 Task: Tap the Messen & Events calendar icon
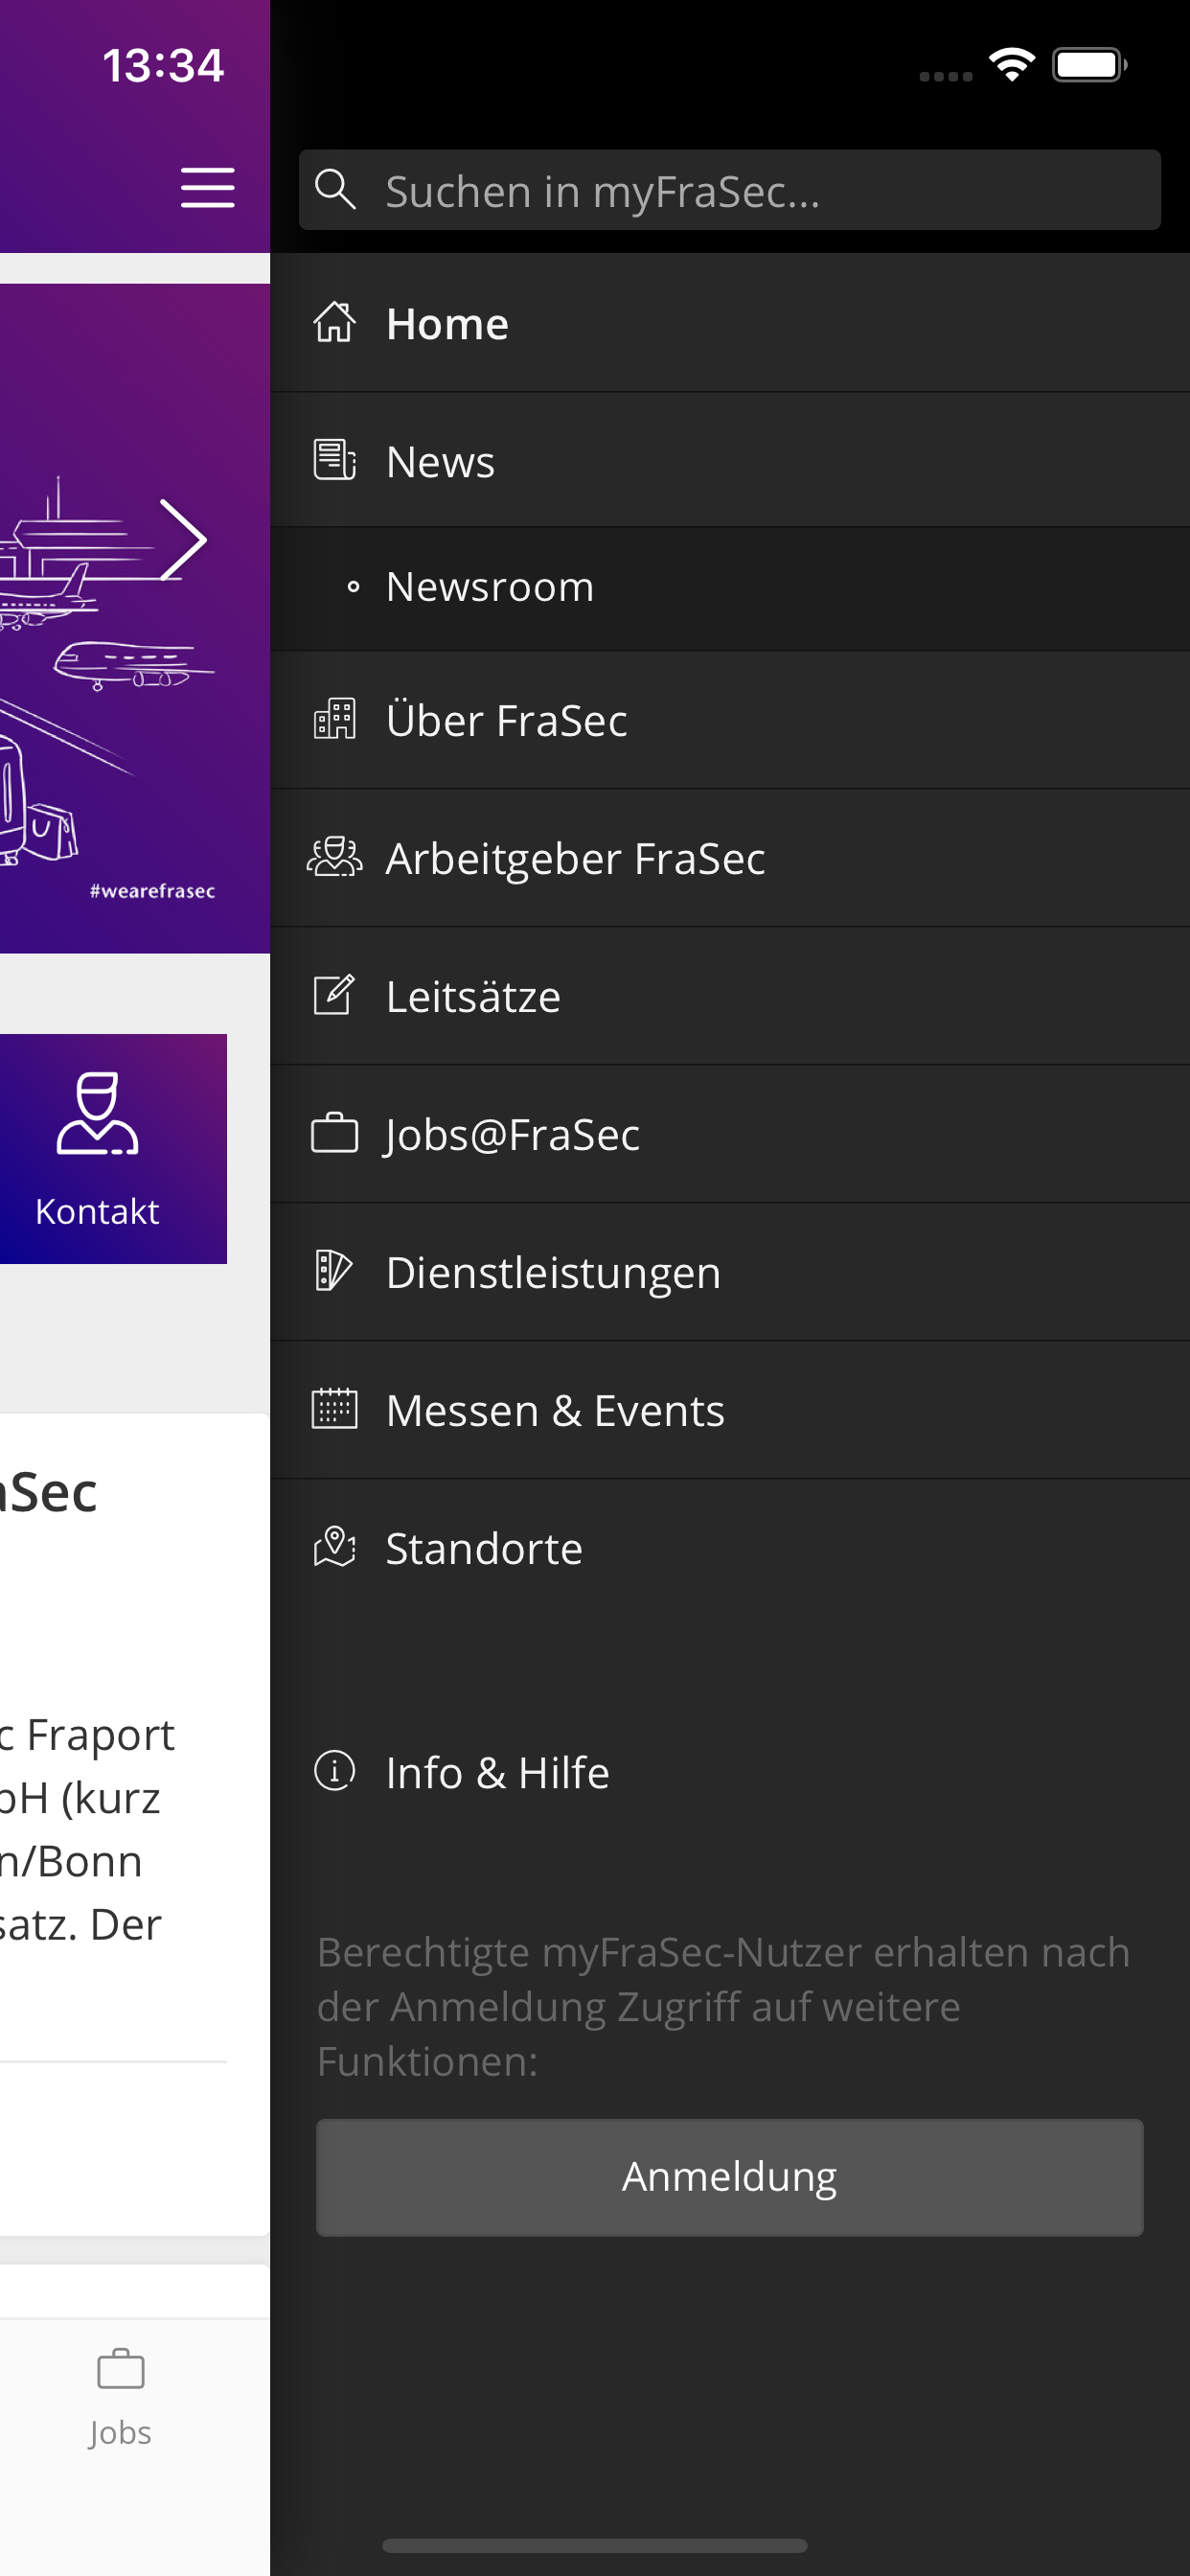334,1410
